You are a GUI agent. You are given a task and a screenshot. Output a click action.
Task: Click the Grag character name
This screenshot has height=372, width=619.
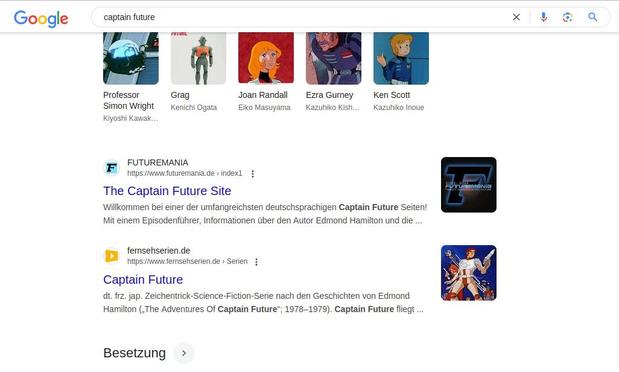click(x=180, y=95)
